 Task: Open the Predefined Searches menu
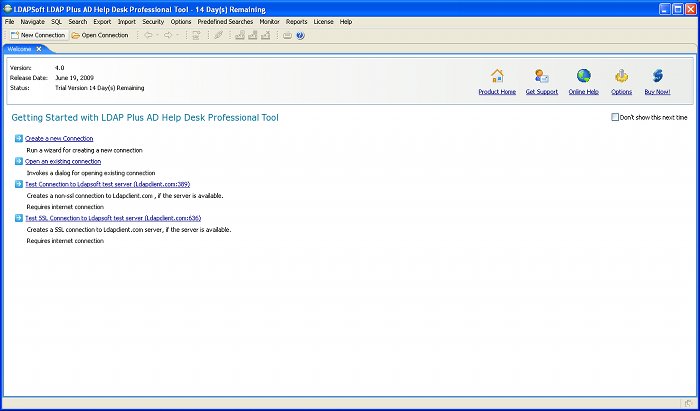click(225, 21)
